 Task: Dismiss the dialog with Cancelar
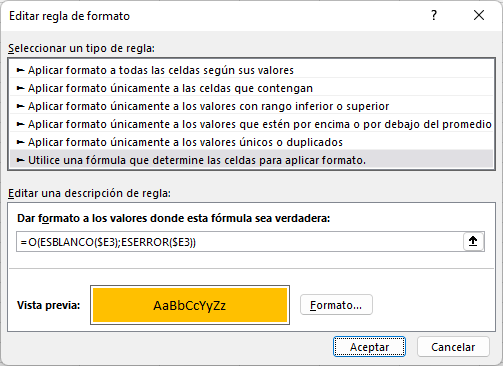453,347
